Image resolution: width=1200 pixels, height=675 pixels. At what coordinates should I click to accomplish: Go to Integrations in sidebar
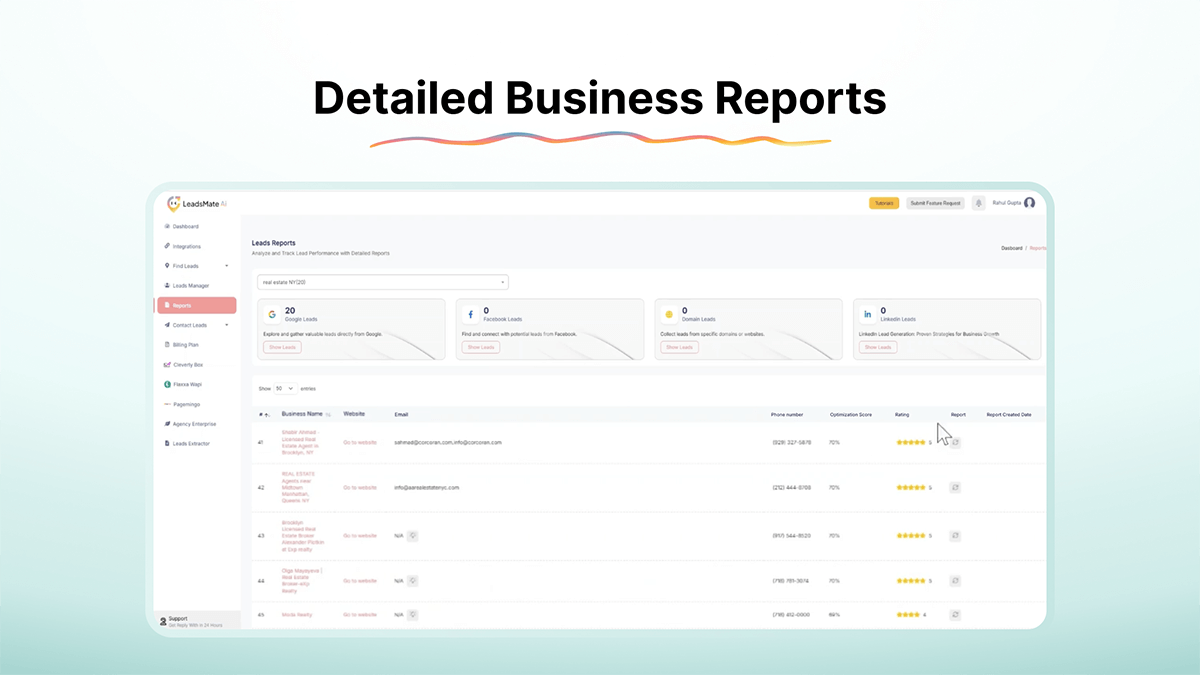[x=186, y=246]
